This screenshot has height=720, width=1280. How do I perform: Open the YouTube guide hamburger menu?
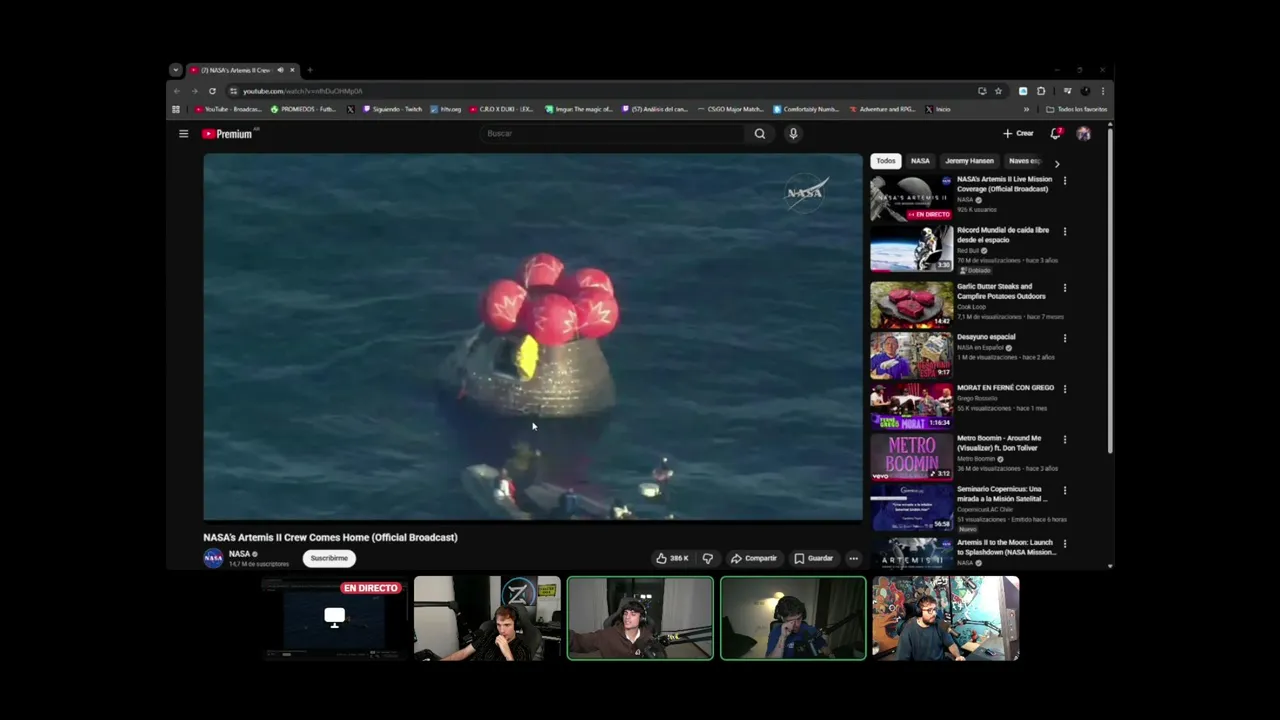[183, 133]
